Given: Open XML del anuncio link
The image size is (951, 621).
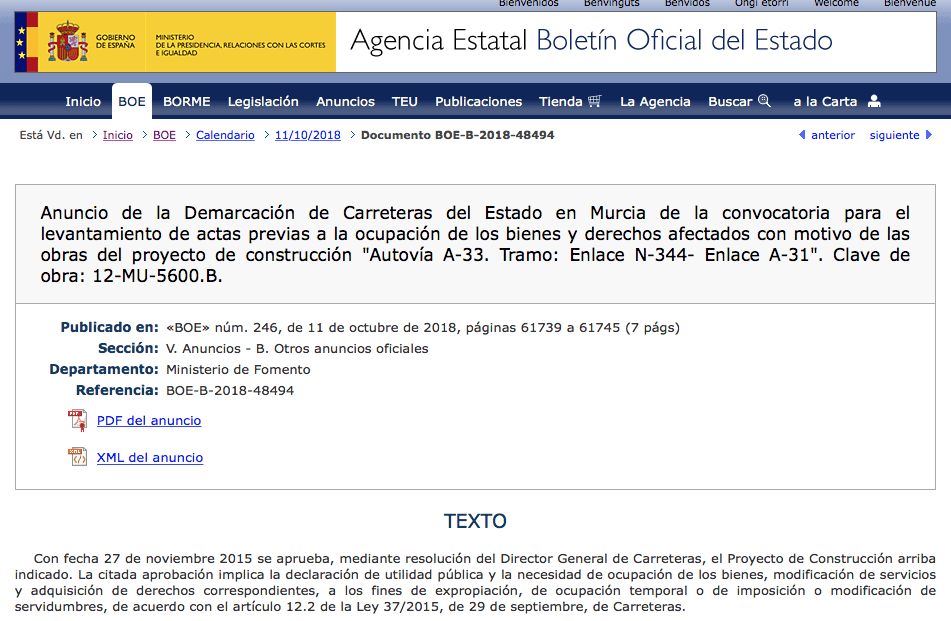Looking at the screenshot, I should click(150, 457).
